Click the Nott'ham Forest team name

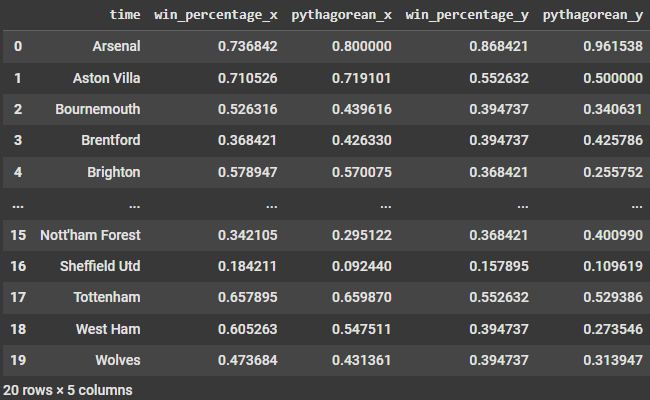[x=90, y=235]
